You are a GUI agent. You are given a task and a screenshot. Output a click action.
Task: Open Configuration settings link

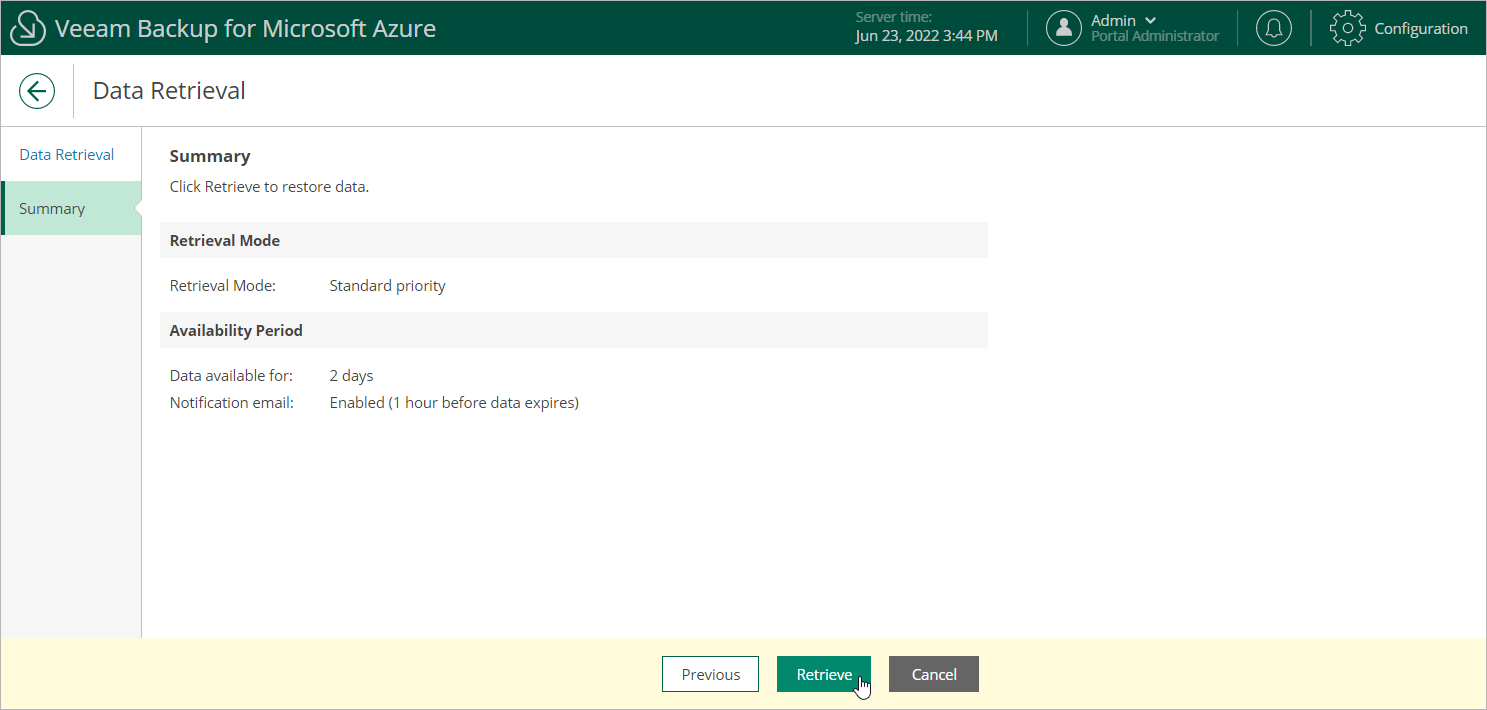(1421, 28)
